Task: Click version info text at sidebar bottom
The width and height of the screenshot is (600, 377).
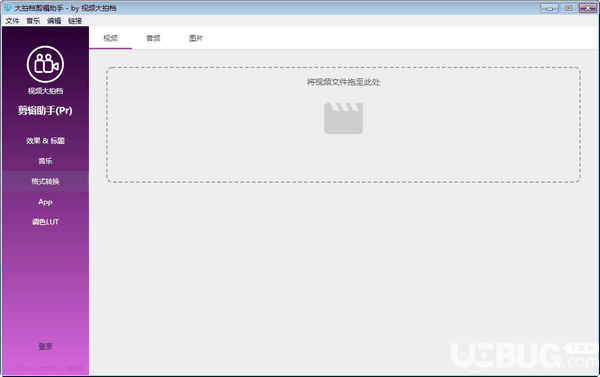Action: click(45, 368)
